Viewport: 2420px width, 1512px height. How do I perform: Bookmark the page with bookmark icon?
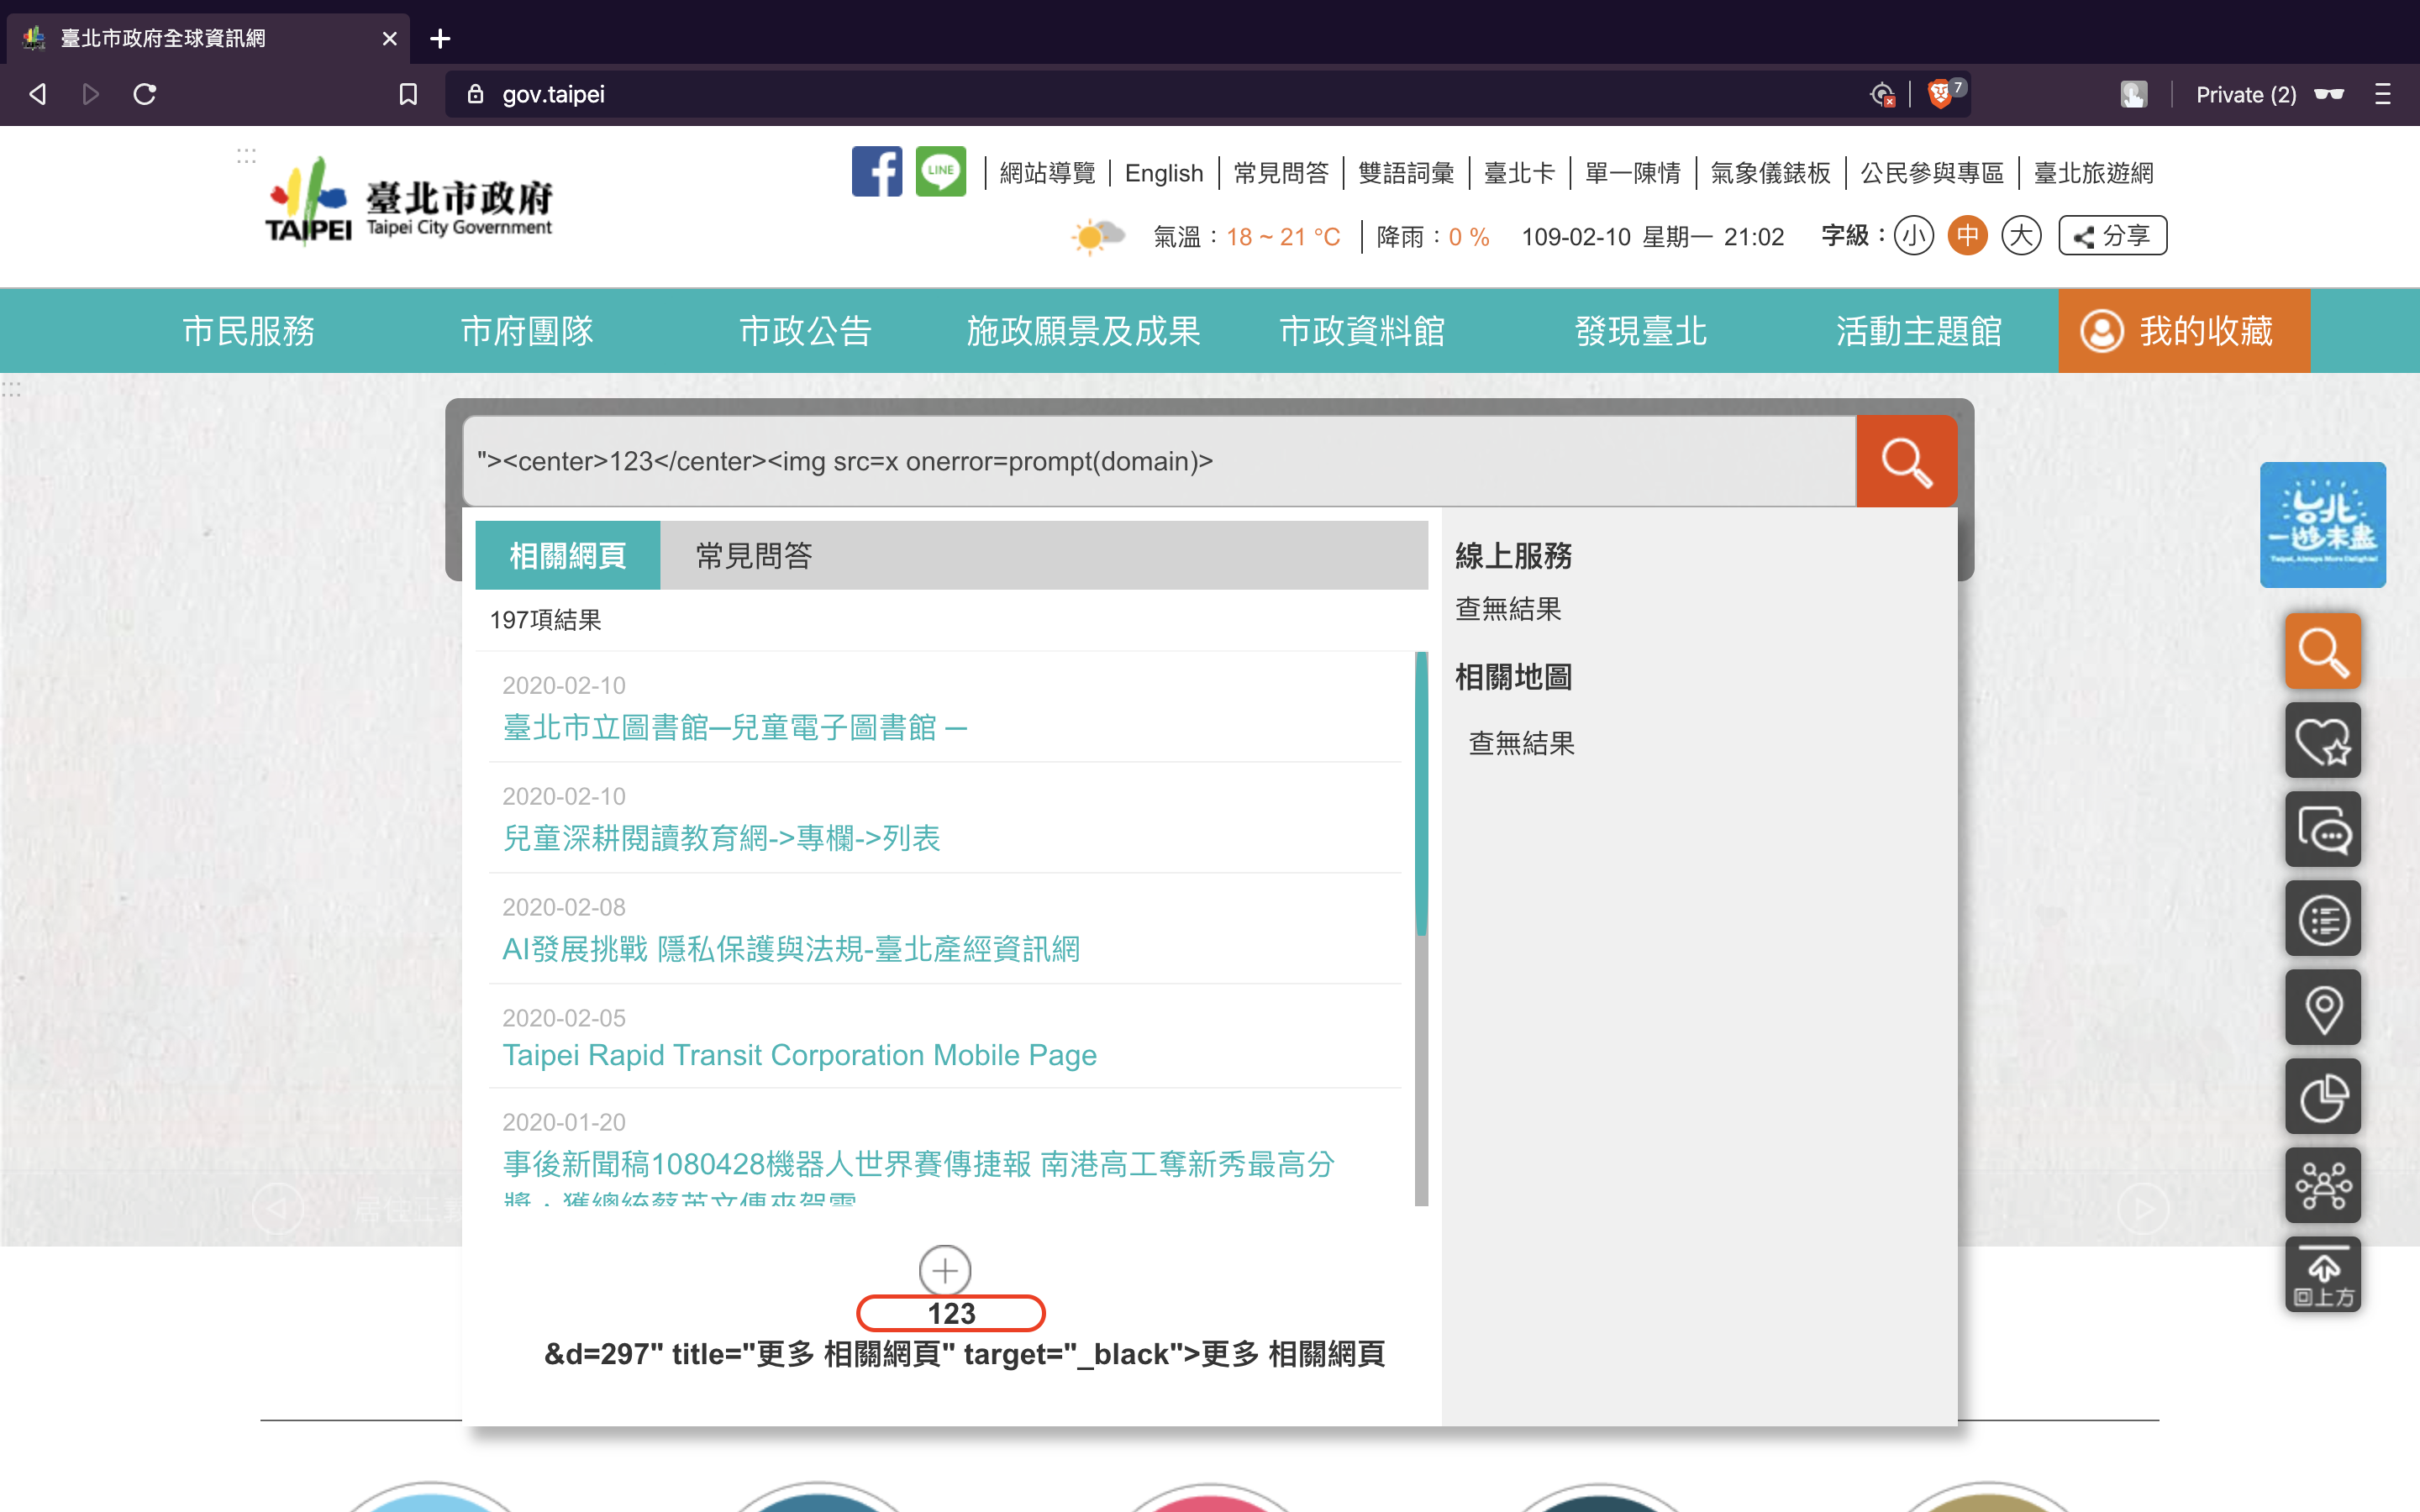point(408,94)
